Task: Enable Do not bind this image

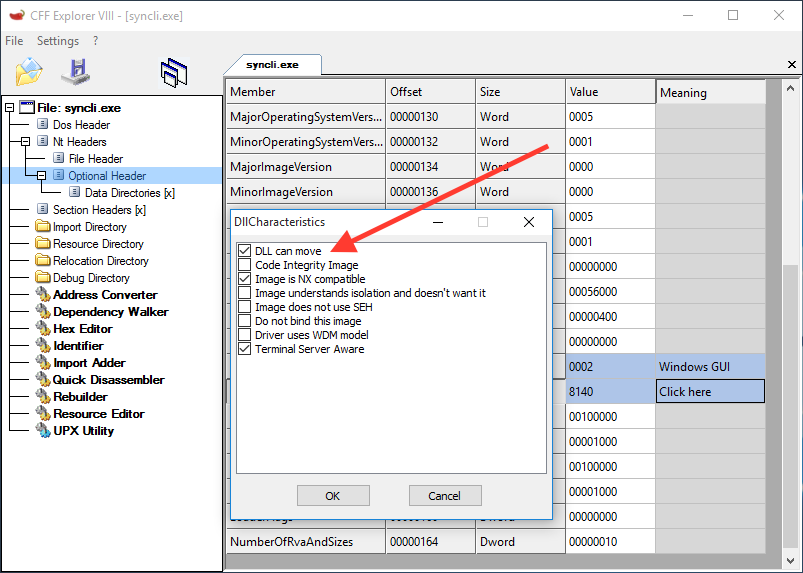Action: coord(245,321)
